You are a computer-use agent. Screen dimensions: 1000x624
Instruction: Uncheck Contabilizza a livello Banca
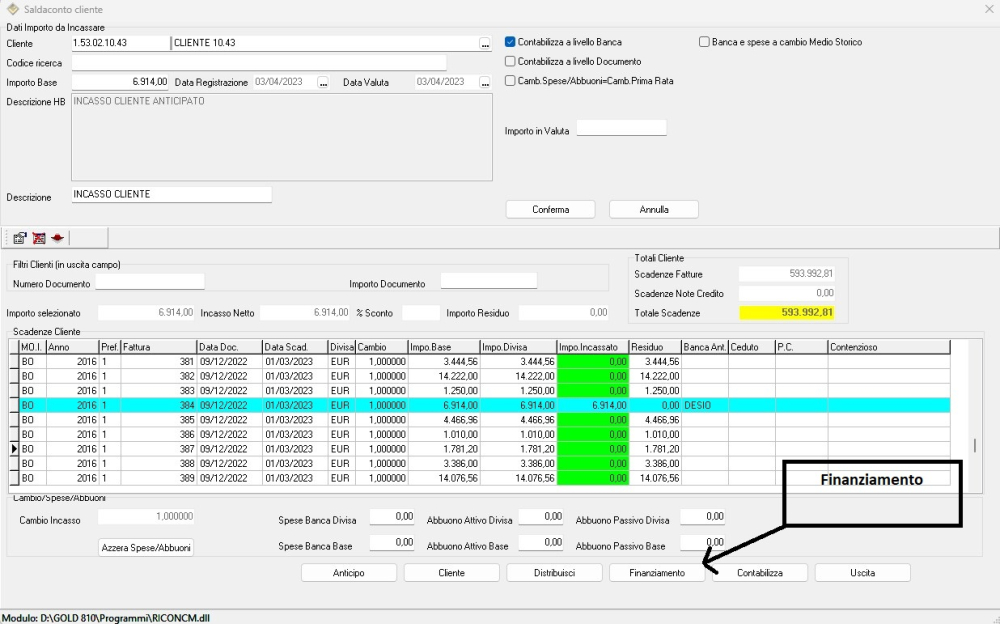[511, 42]
